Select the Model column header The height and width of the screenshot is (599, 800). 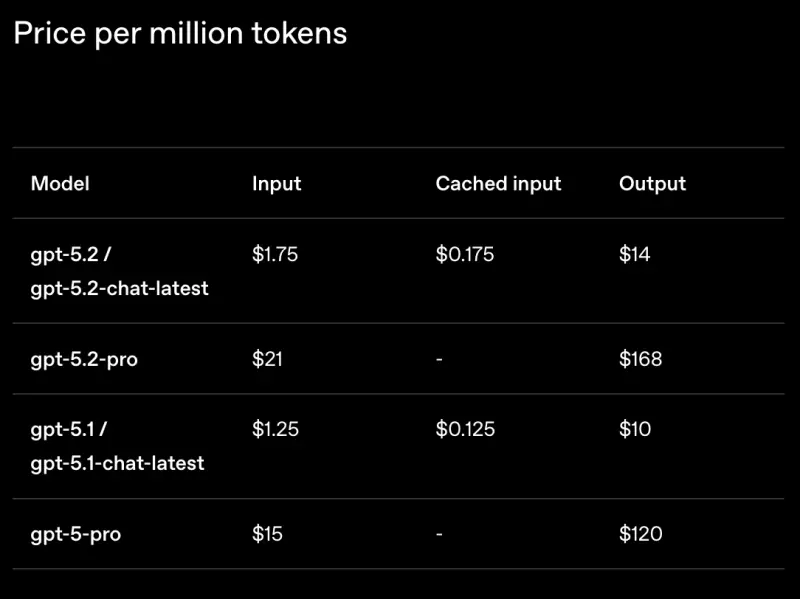point(60,183)
